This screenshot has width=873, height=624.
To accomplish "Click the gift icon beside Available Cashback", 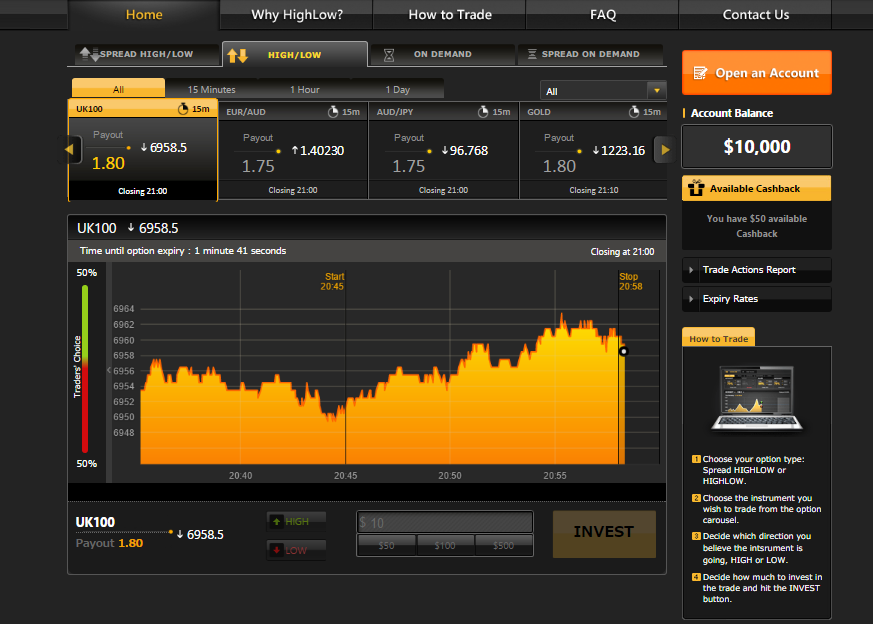I will (696, 188).
